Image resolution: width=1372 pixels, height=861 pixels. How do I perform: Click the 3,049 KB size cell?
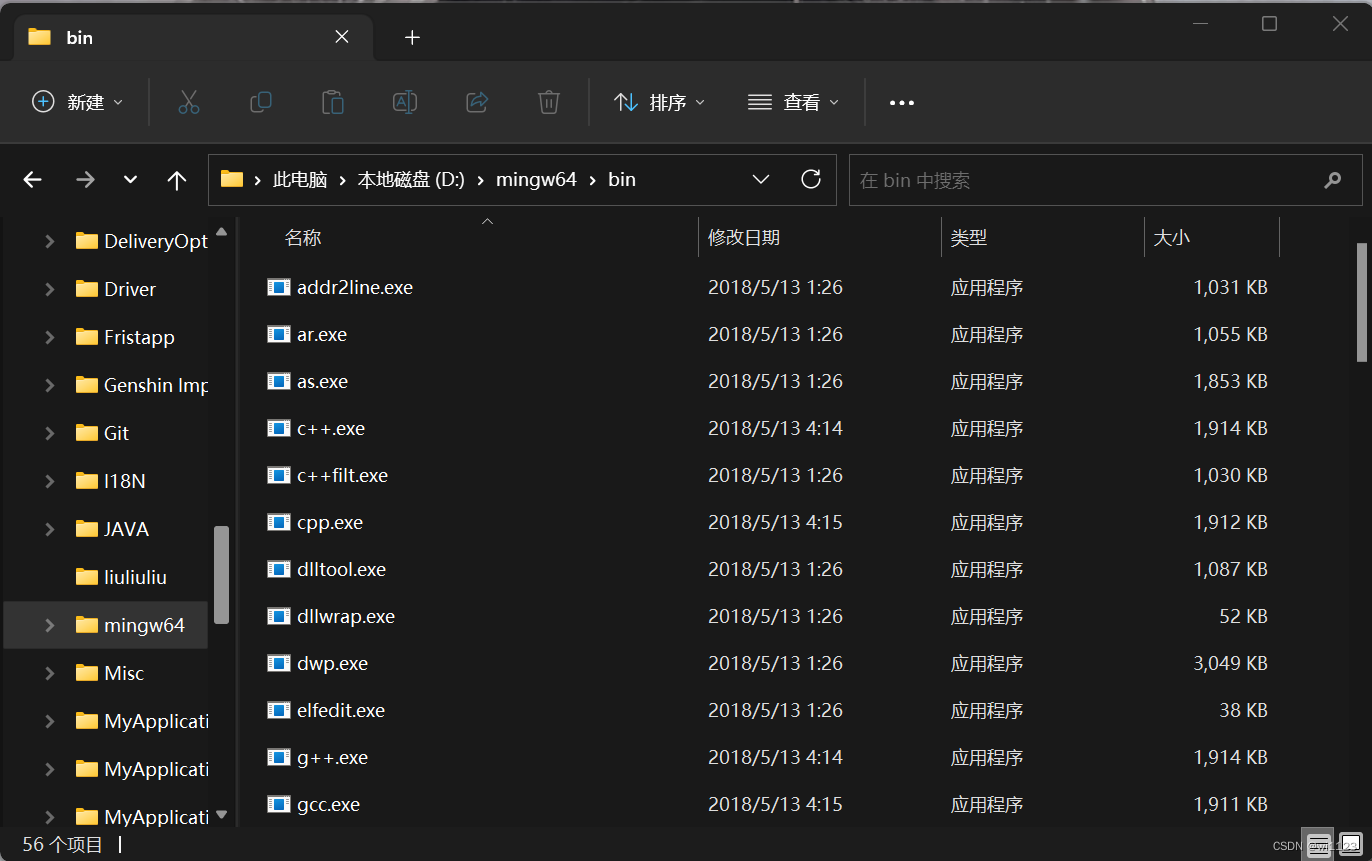[1230, 663]
